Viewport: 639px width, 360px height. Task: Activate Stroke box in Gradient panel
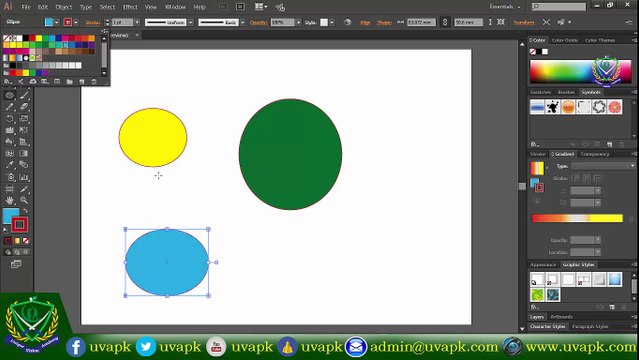539,188
